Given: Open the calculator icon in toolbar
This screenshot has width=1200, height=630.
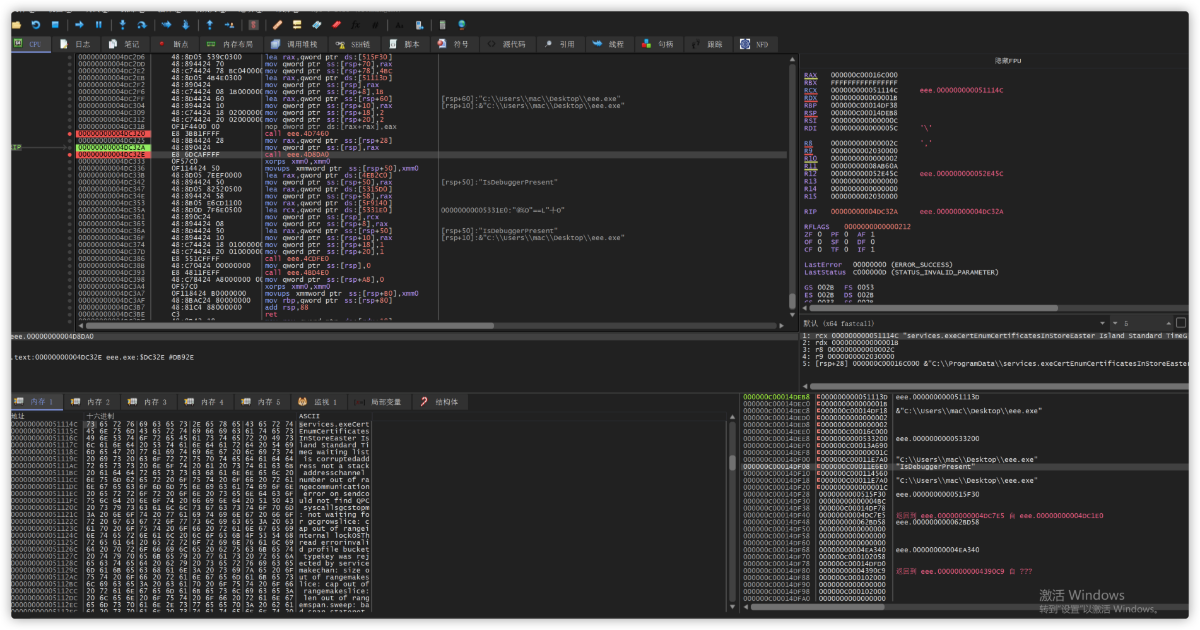Looking at the screenshot, I should point(443,24).
